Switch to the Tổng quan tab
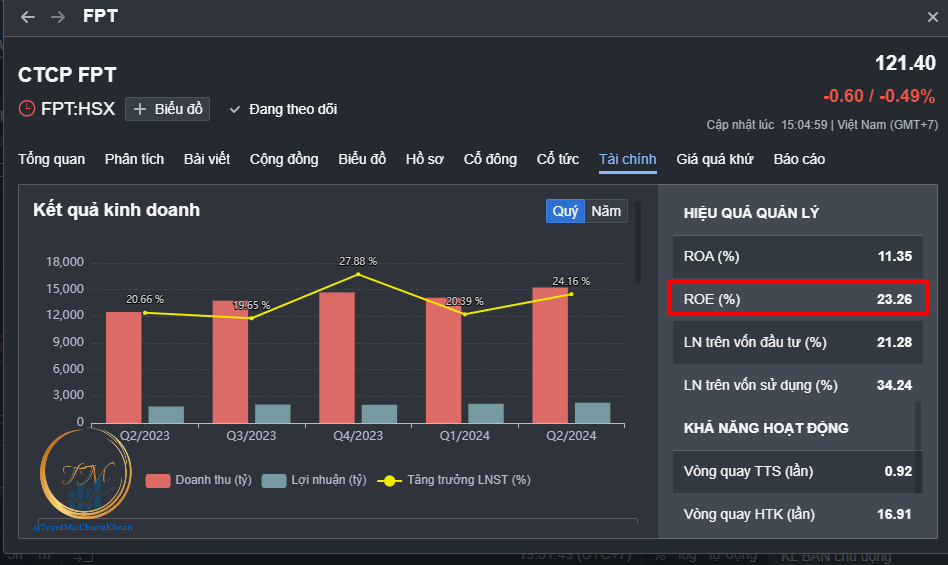 tap(51, 159)
